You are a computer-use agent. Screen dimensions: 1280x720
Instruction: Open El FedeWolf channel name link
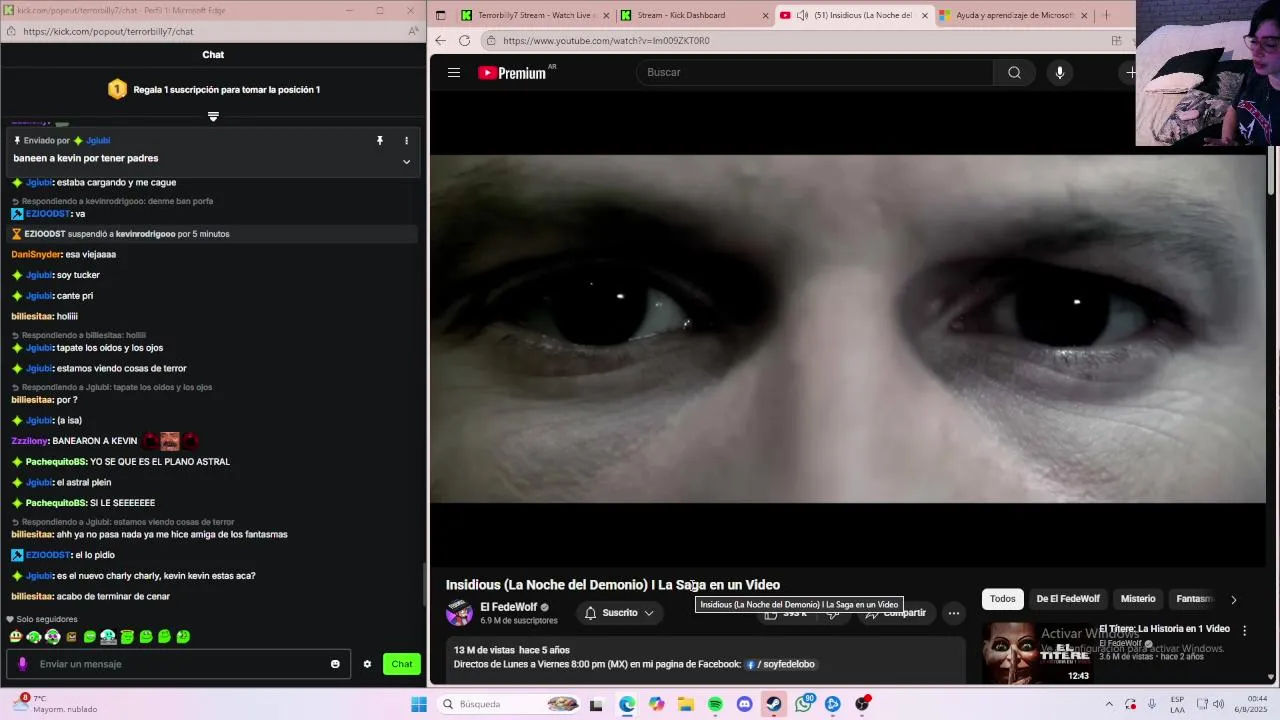(x=508, y=607)
